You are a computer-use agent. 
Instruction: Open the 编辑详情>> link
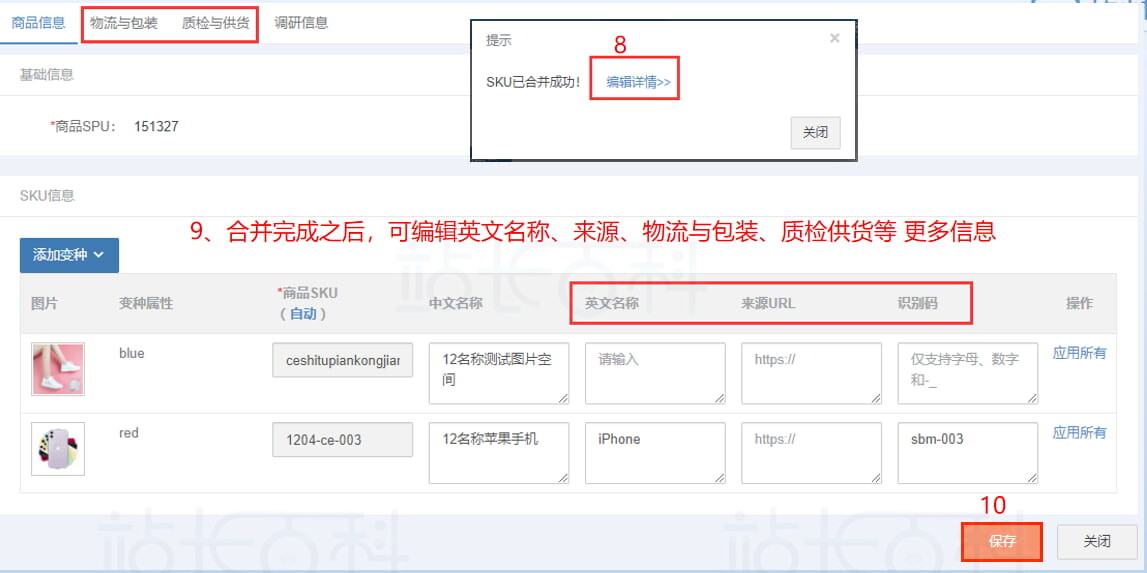(x=639, y=82)
